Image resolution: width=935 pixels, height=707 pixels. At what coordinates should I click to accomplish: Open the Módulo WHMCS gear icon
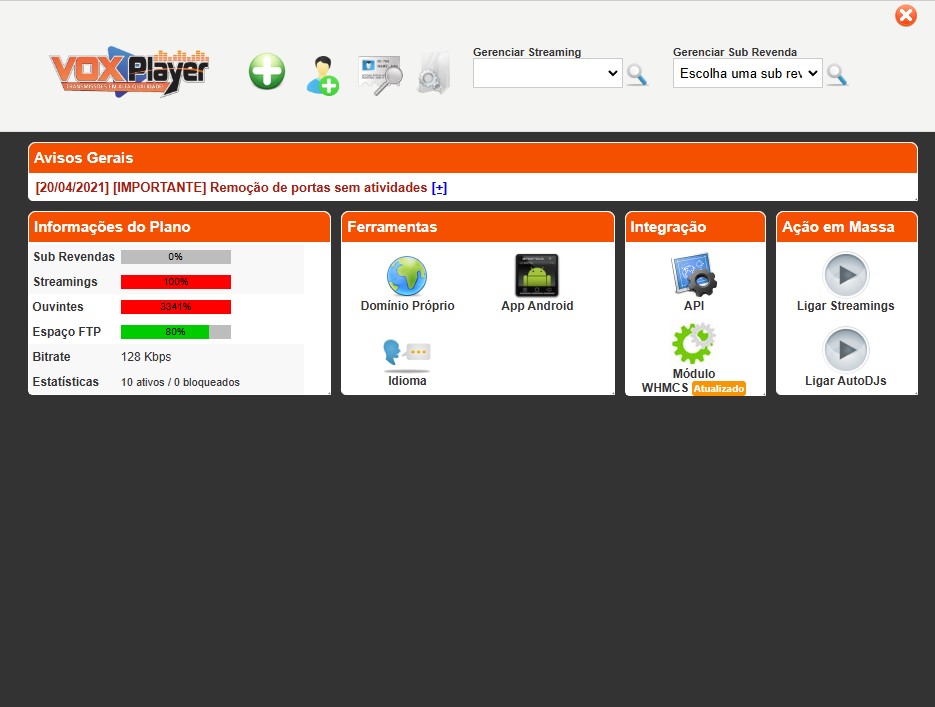pos(694,345)
